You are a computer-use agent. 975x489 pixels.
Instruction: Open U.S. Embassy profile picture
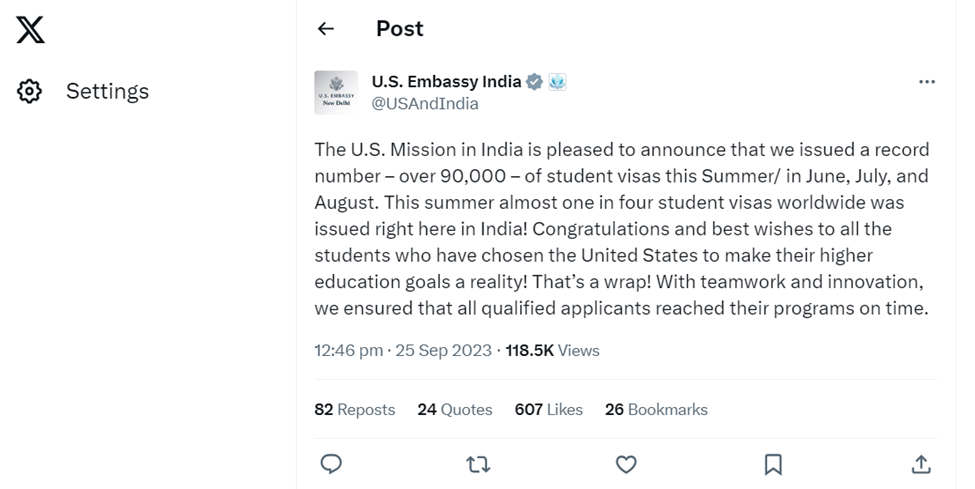(x=336, y=92)
